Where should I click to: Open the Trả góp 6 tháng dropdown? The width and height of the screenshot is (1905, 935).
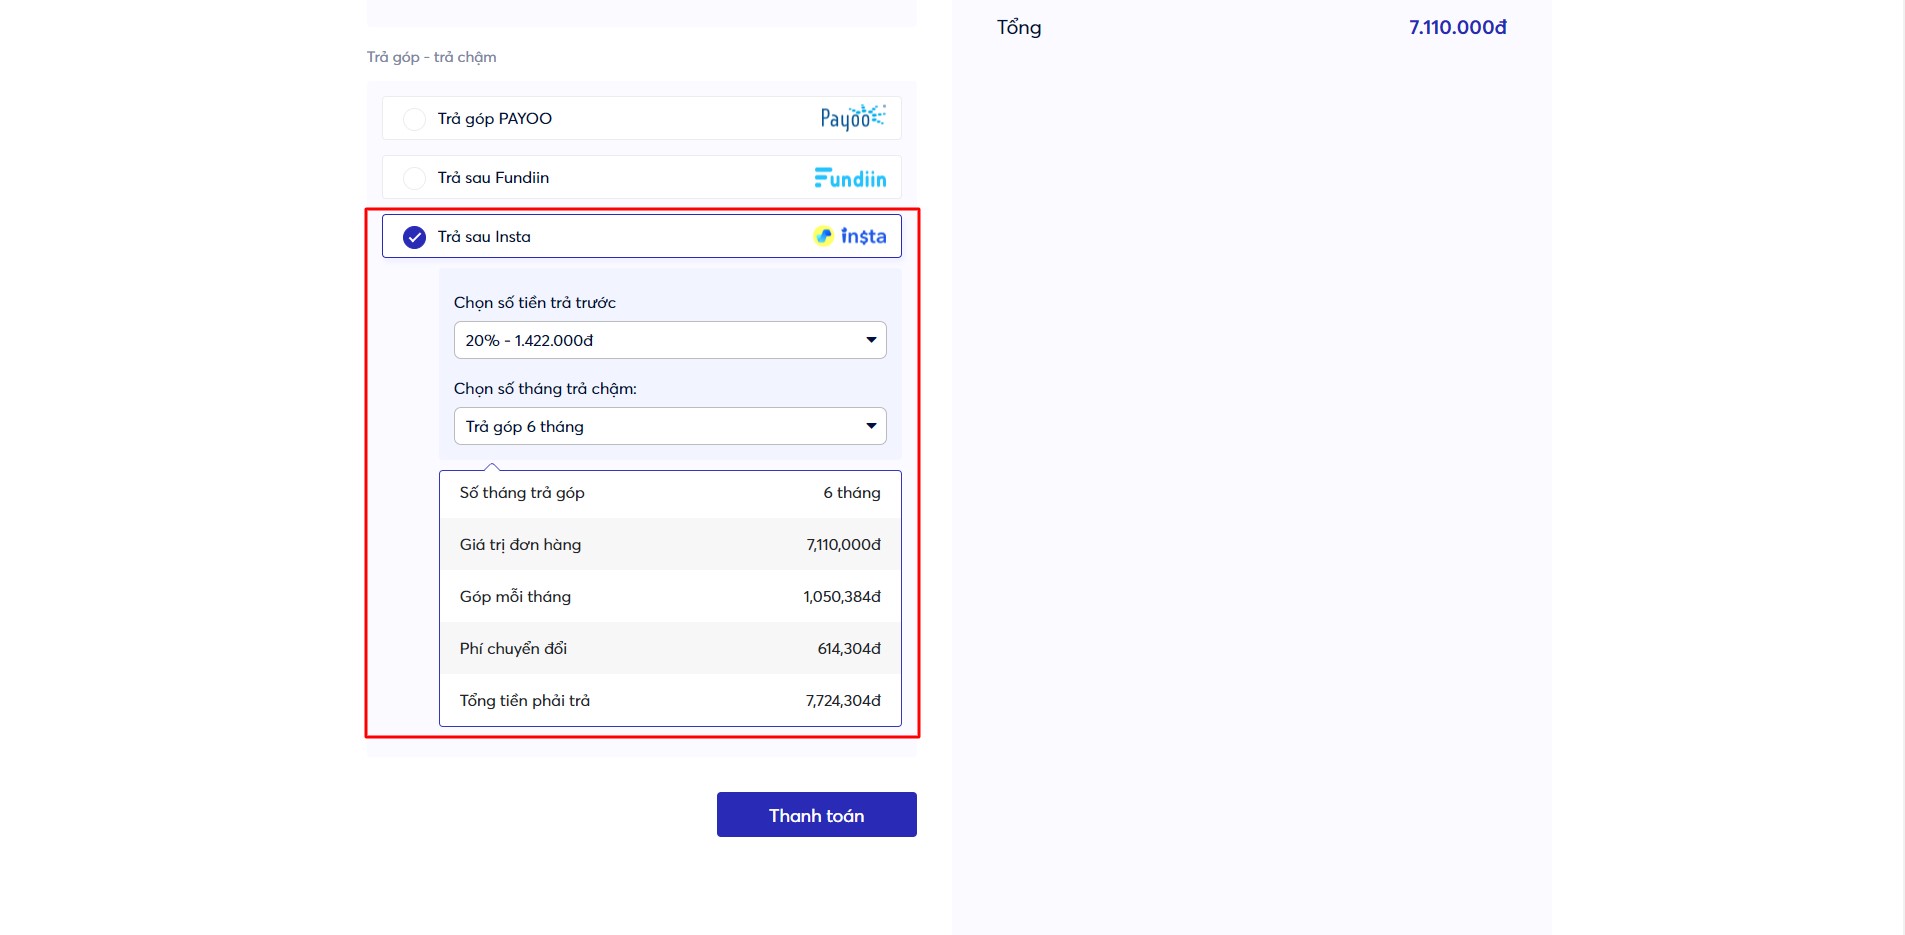[670, 426]
